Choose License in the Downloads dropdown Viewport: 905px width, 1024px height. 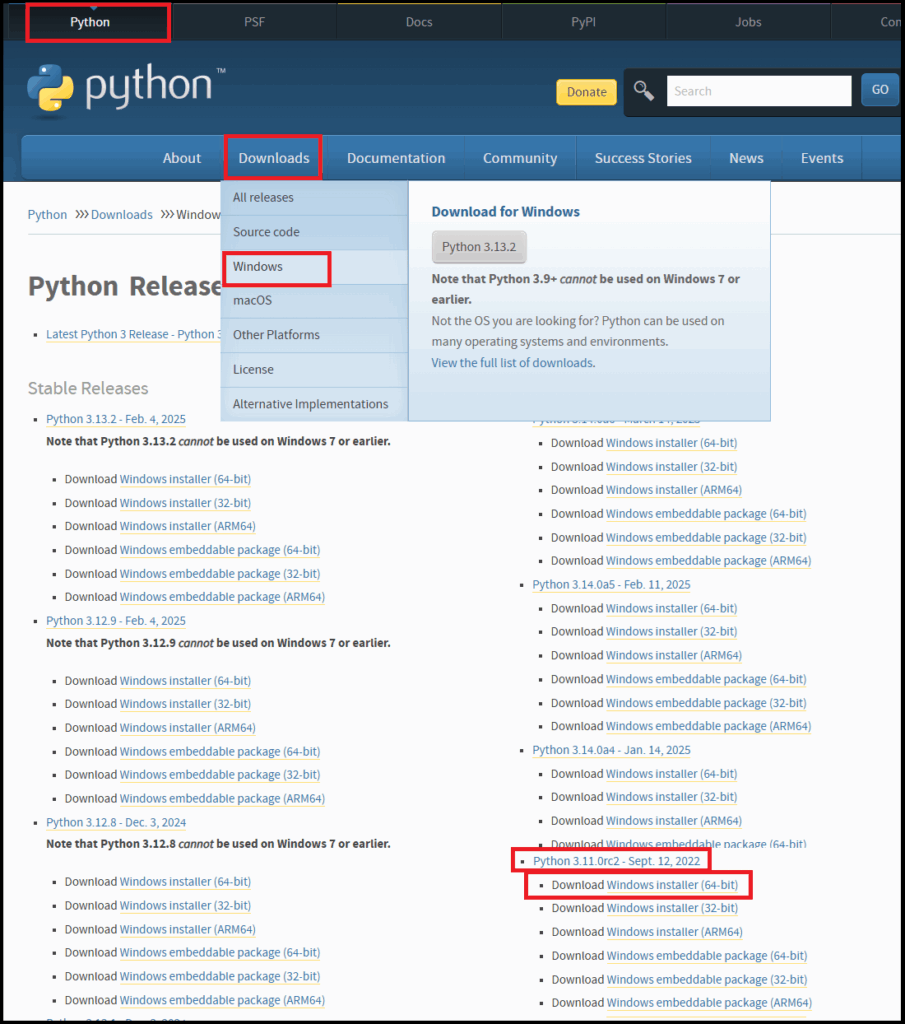point(314,370)
